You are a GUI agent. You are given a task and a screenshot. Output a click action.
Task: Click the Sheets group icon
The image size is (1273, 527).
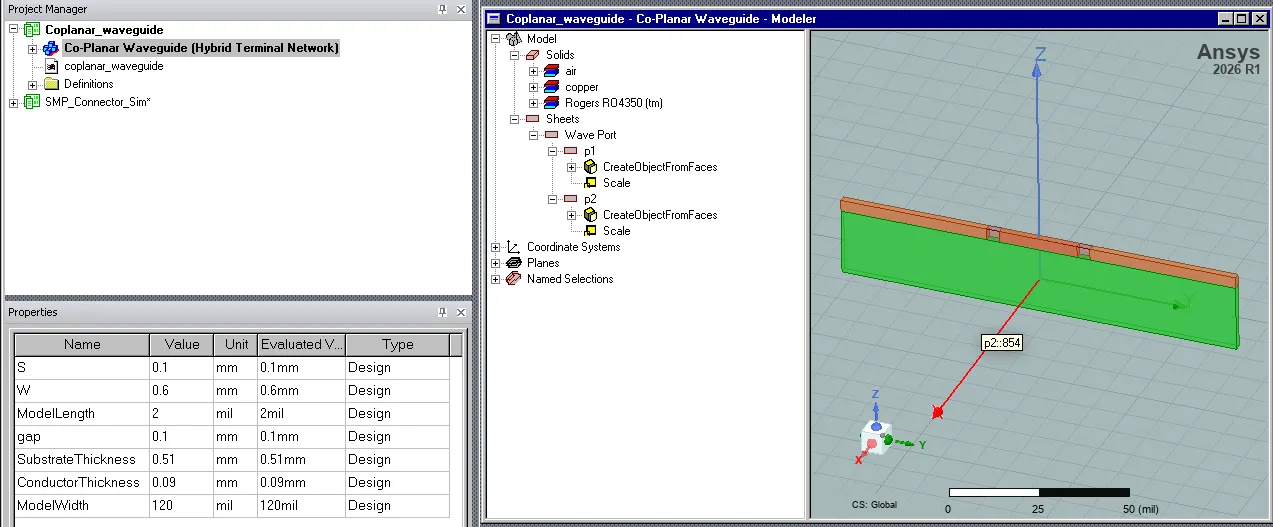[532, 119]
